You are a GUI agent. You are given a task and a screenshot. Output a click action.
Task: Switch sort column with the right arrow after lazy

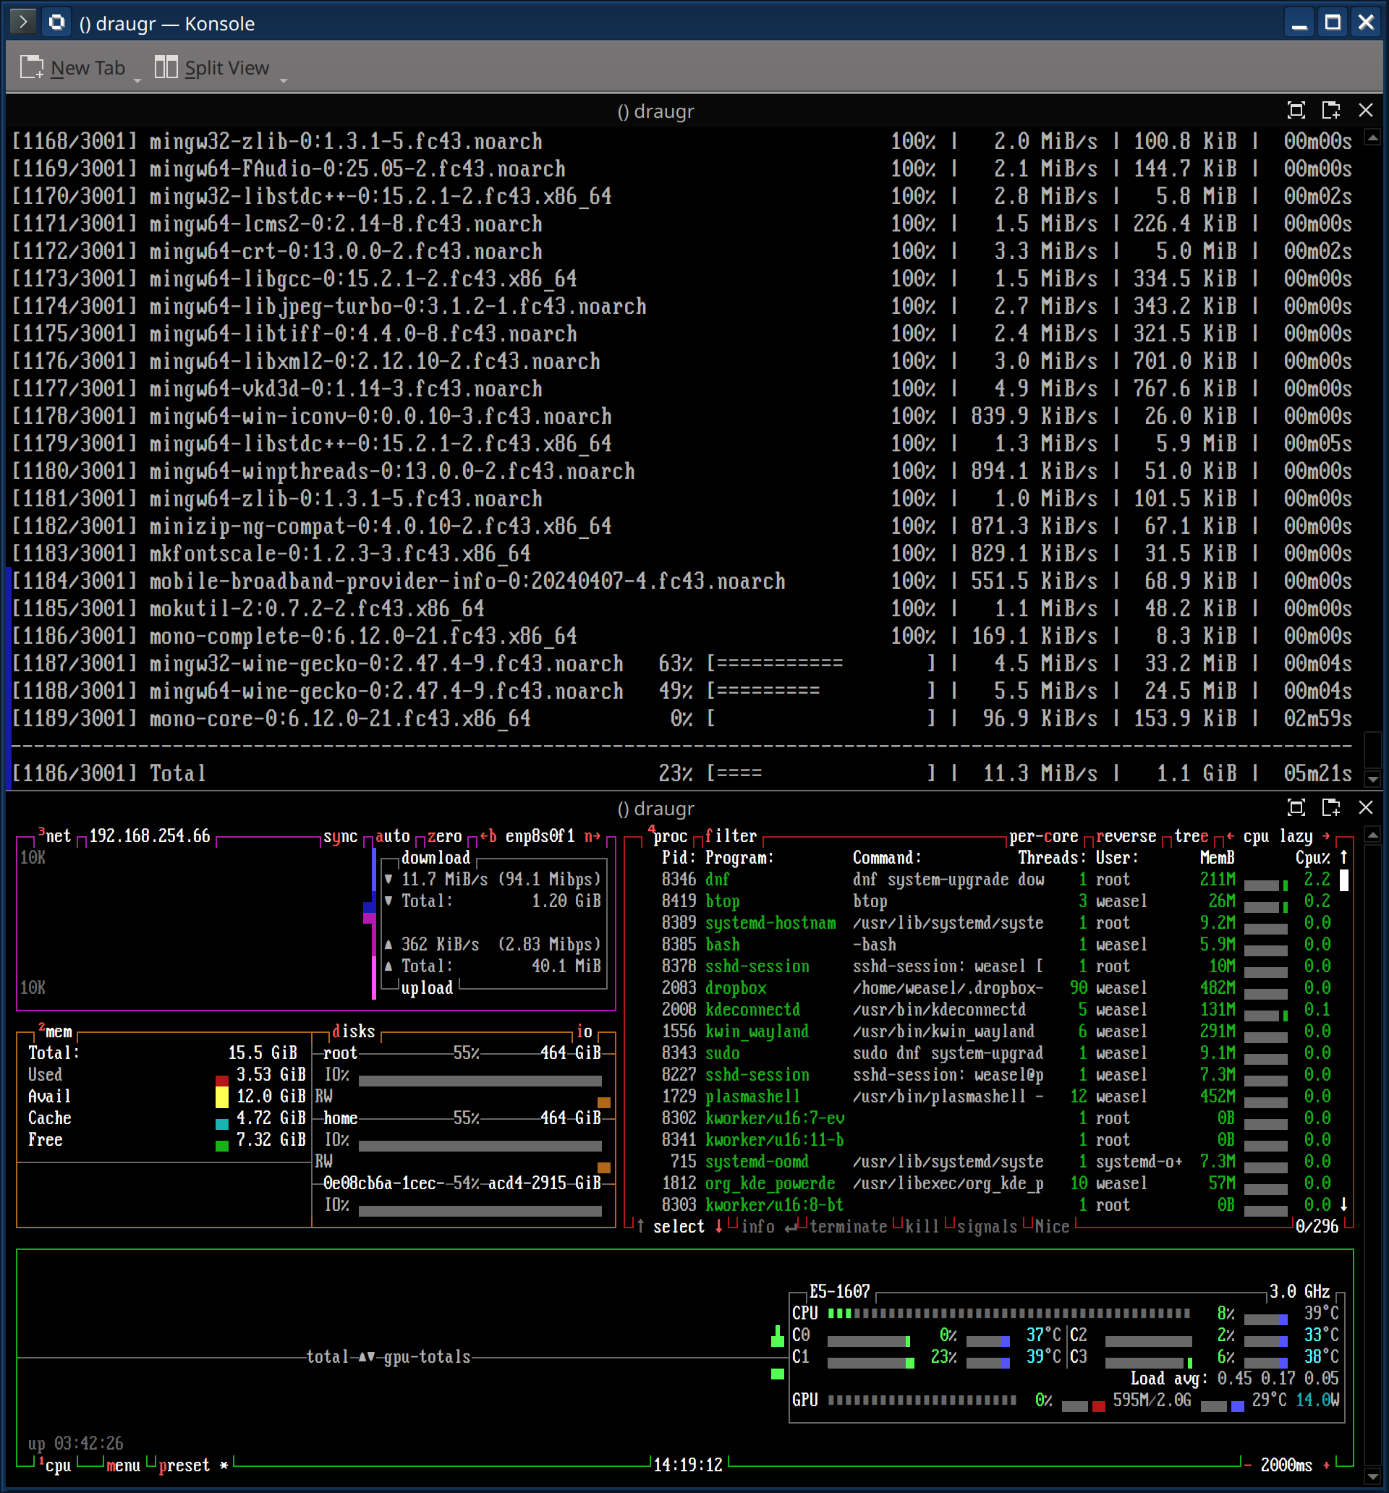coord(1326,836)
